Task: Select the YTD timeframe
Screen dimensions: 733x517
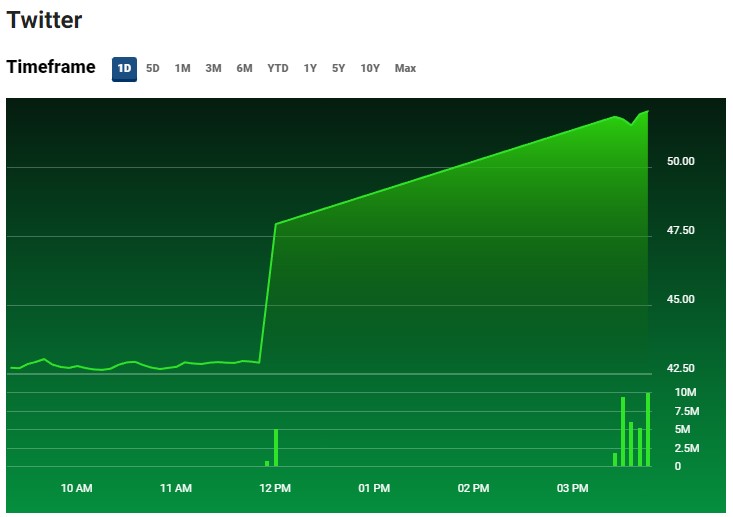Action: (278, 68)
